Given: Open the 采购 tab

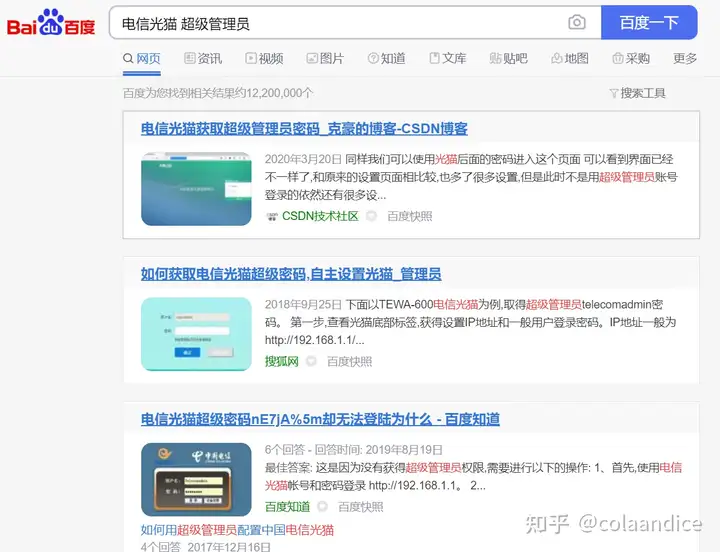Looking at the screenshot, I should (x=631, y=59).
